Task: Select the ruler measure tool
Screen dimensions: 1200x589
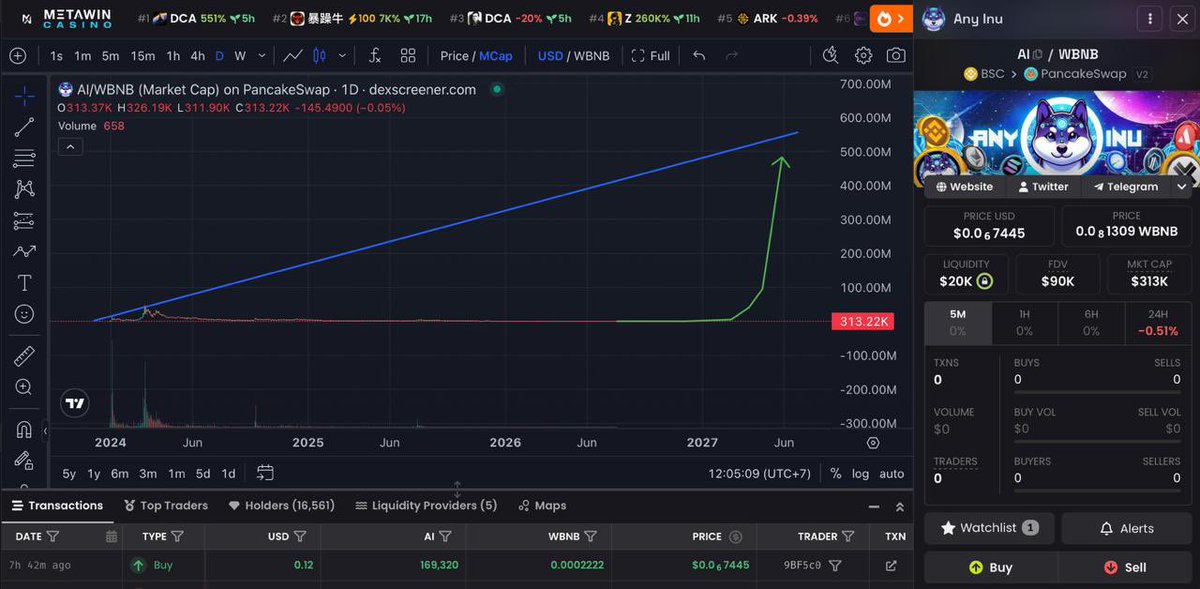Action: coord(24,356)
